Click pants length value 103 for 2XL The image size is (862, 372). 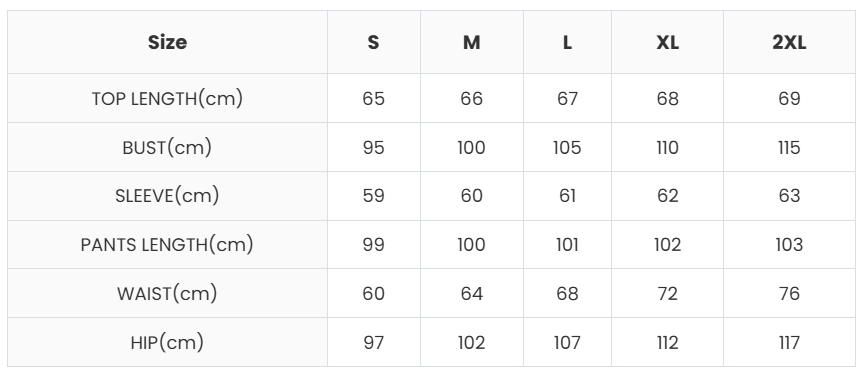coord(789,245)
